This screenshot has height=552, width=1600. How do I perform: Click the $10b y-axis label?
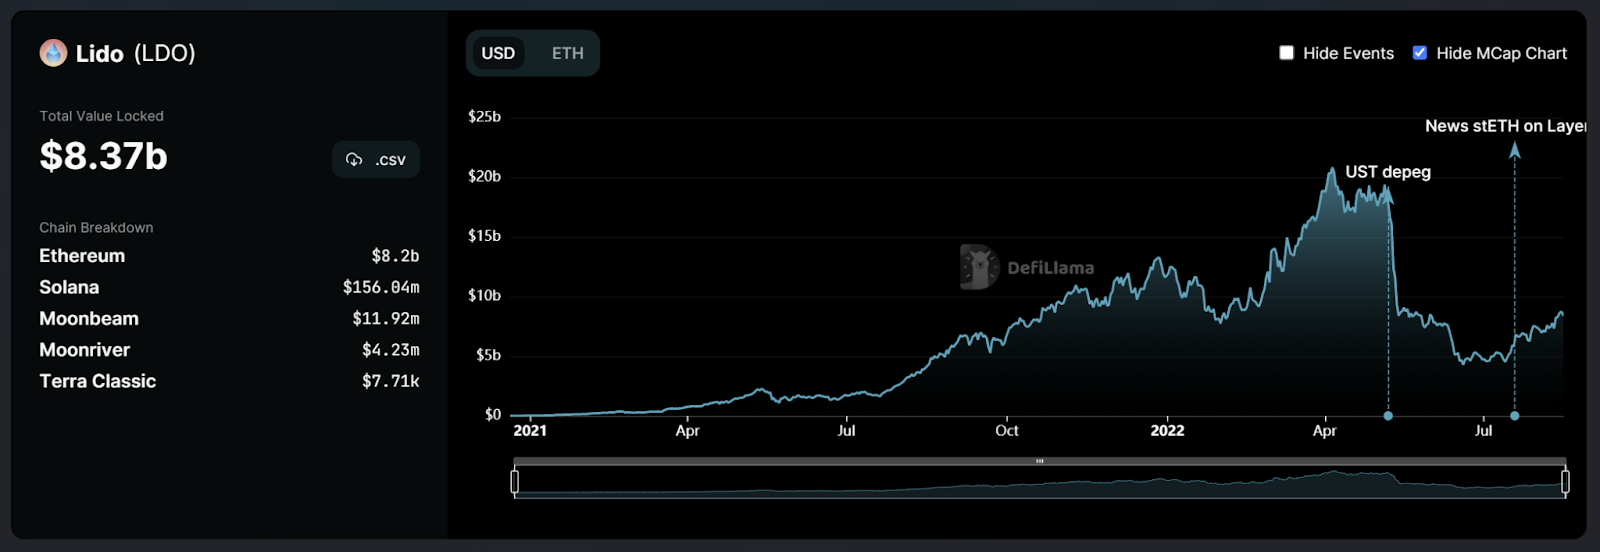click(484, 295)
